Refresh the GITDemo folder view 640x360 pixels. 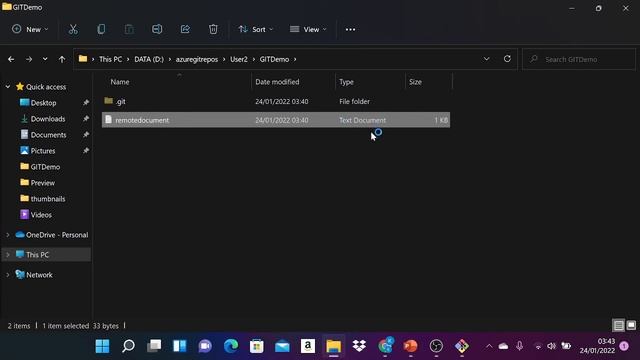click(x=507, y=59)
